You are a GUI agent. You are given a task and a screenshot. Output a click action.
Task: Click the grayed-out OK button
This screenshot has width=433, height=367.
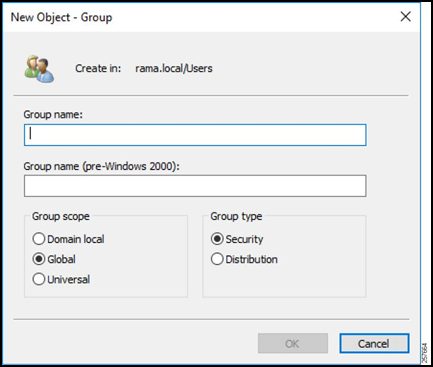(293, 343)
